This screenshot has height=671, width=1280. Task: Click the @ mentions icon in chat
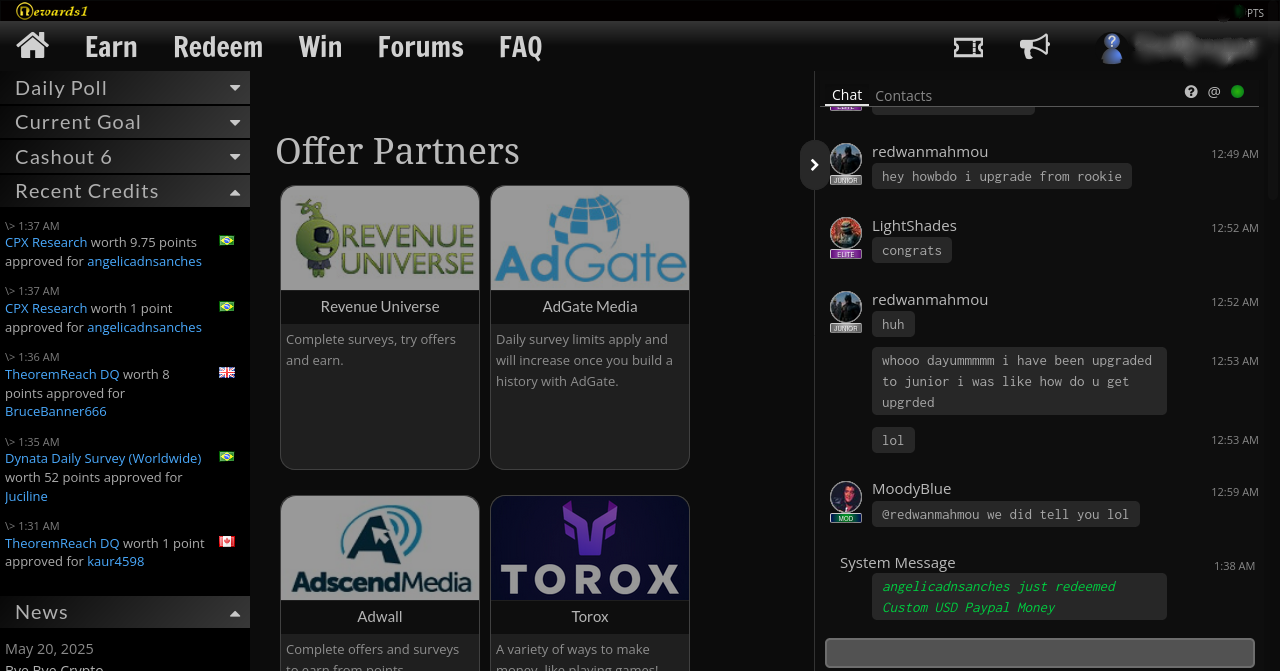1214,92
